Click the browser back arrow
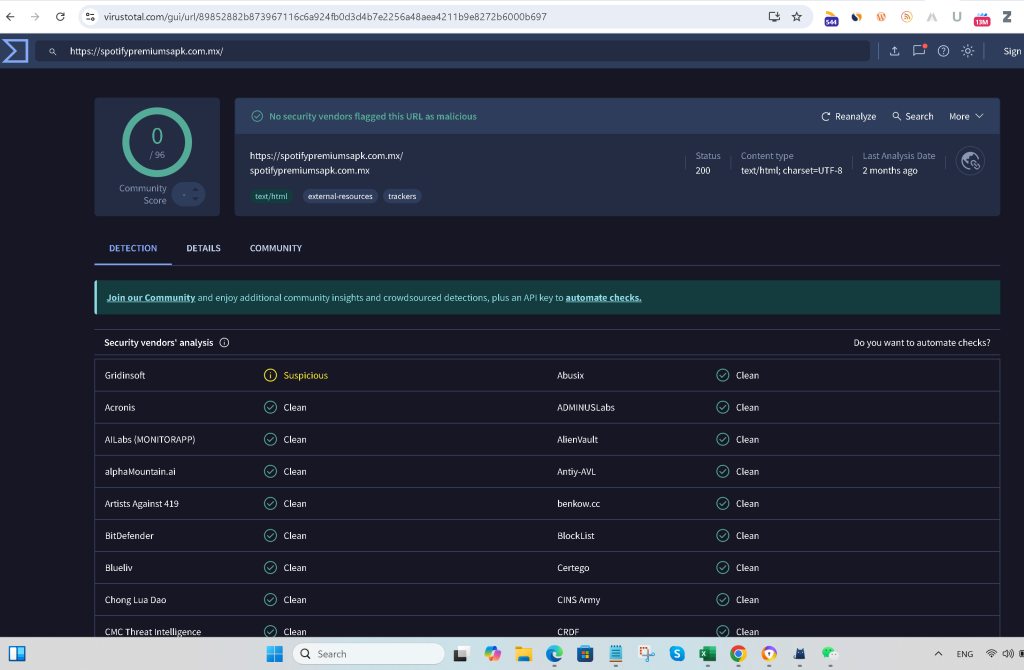 [10, 17]
